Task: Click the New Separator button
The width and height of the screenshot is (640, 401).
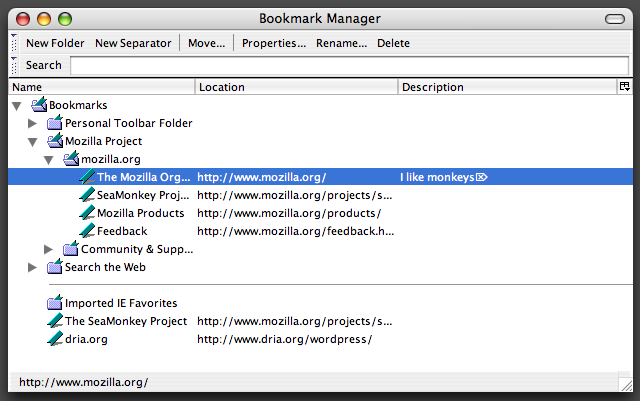Action: [x=133, y=43]
